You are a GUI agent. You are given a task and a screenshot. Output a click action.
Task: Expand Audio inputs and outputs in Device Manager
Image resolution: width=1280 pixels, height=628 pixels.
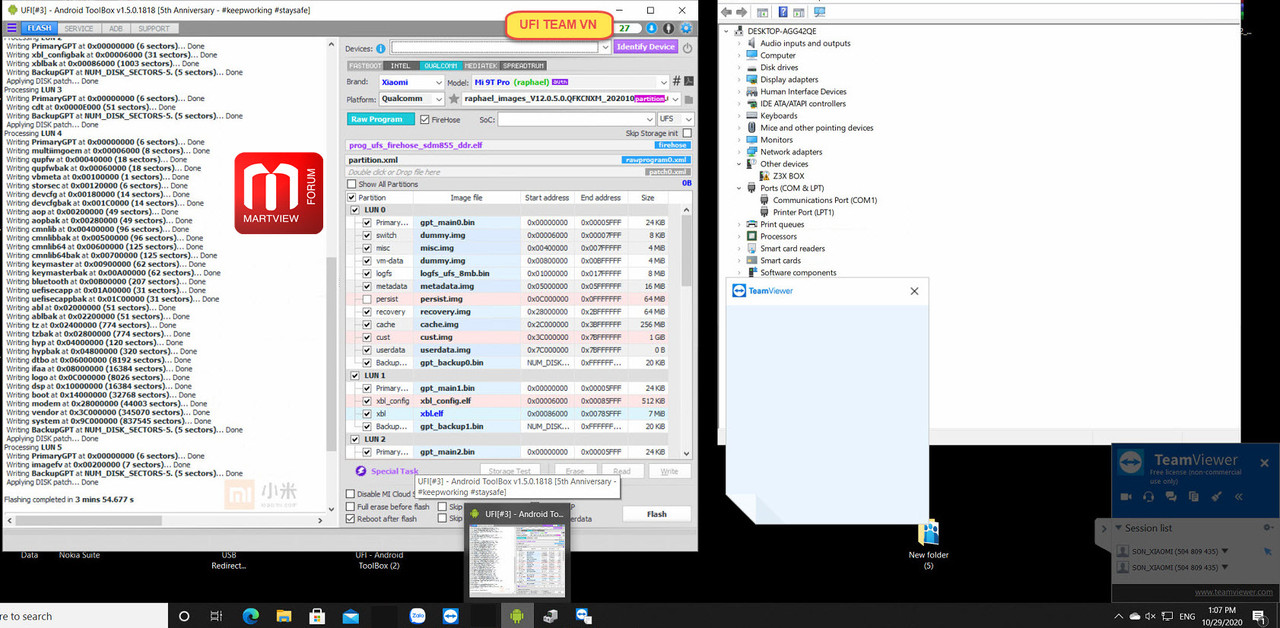pyautogui.click(x=740, y=43)
